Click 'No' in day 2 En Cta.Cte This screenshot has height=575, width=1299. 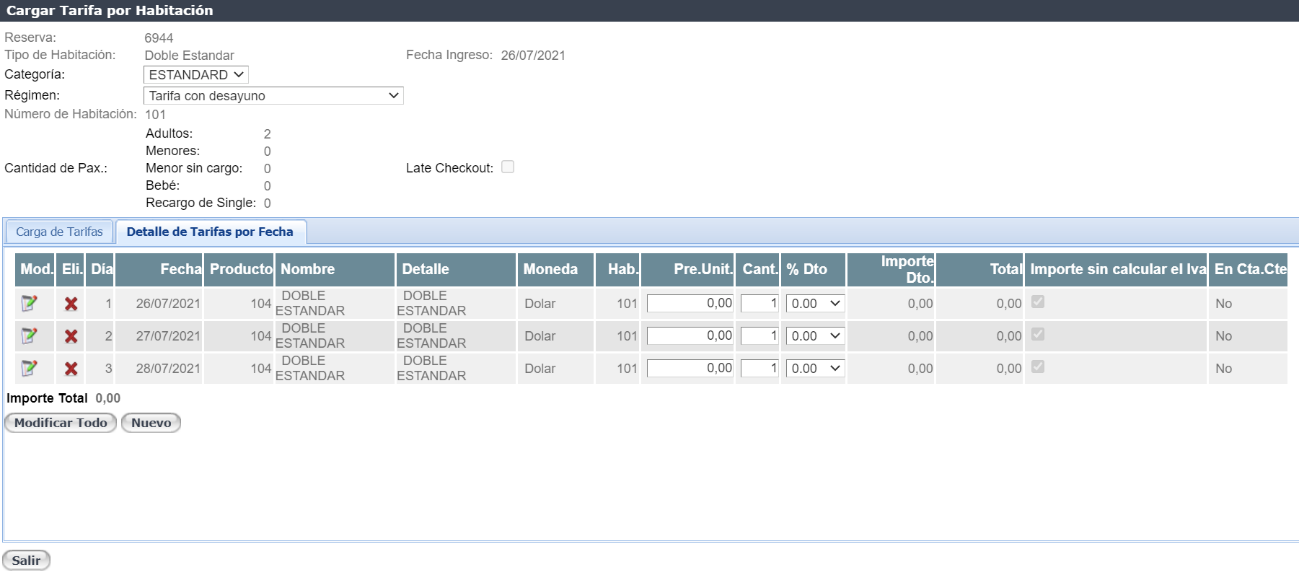[x=1224, y=336]
